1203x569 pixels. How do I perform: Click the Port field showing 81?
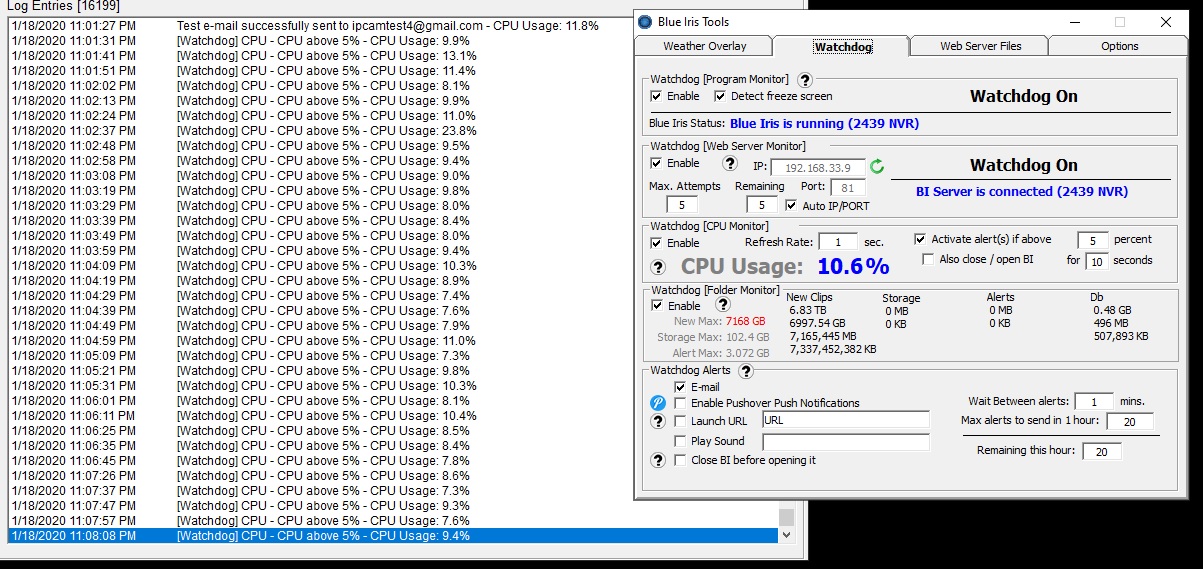click(x=847, y=187)
